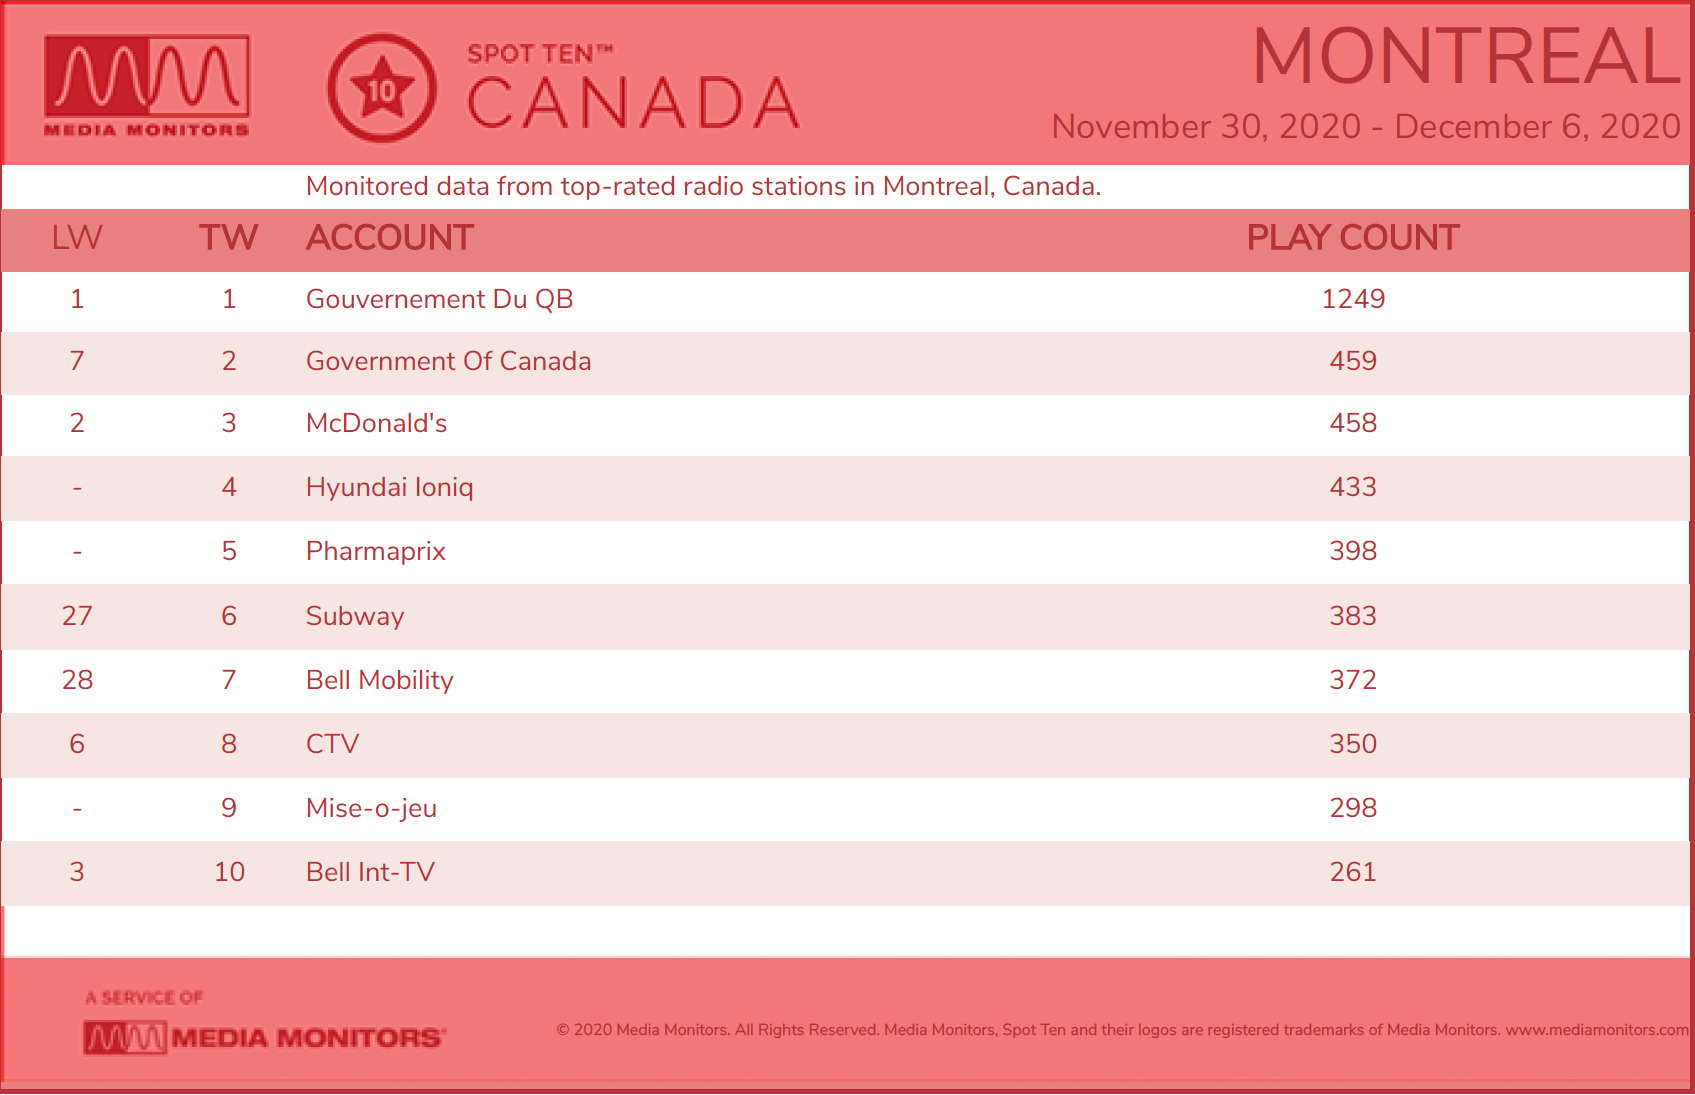Image resolution: width=1695 pixels, height=1095 pixels.
Task: Click the Bell Int-TV account entry
Action: click(370, 872)
